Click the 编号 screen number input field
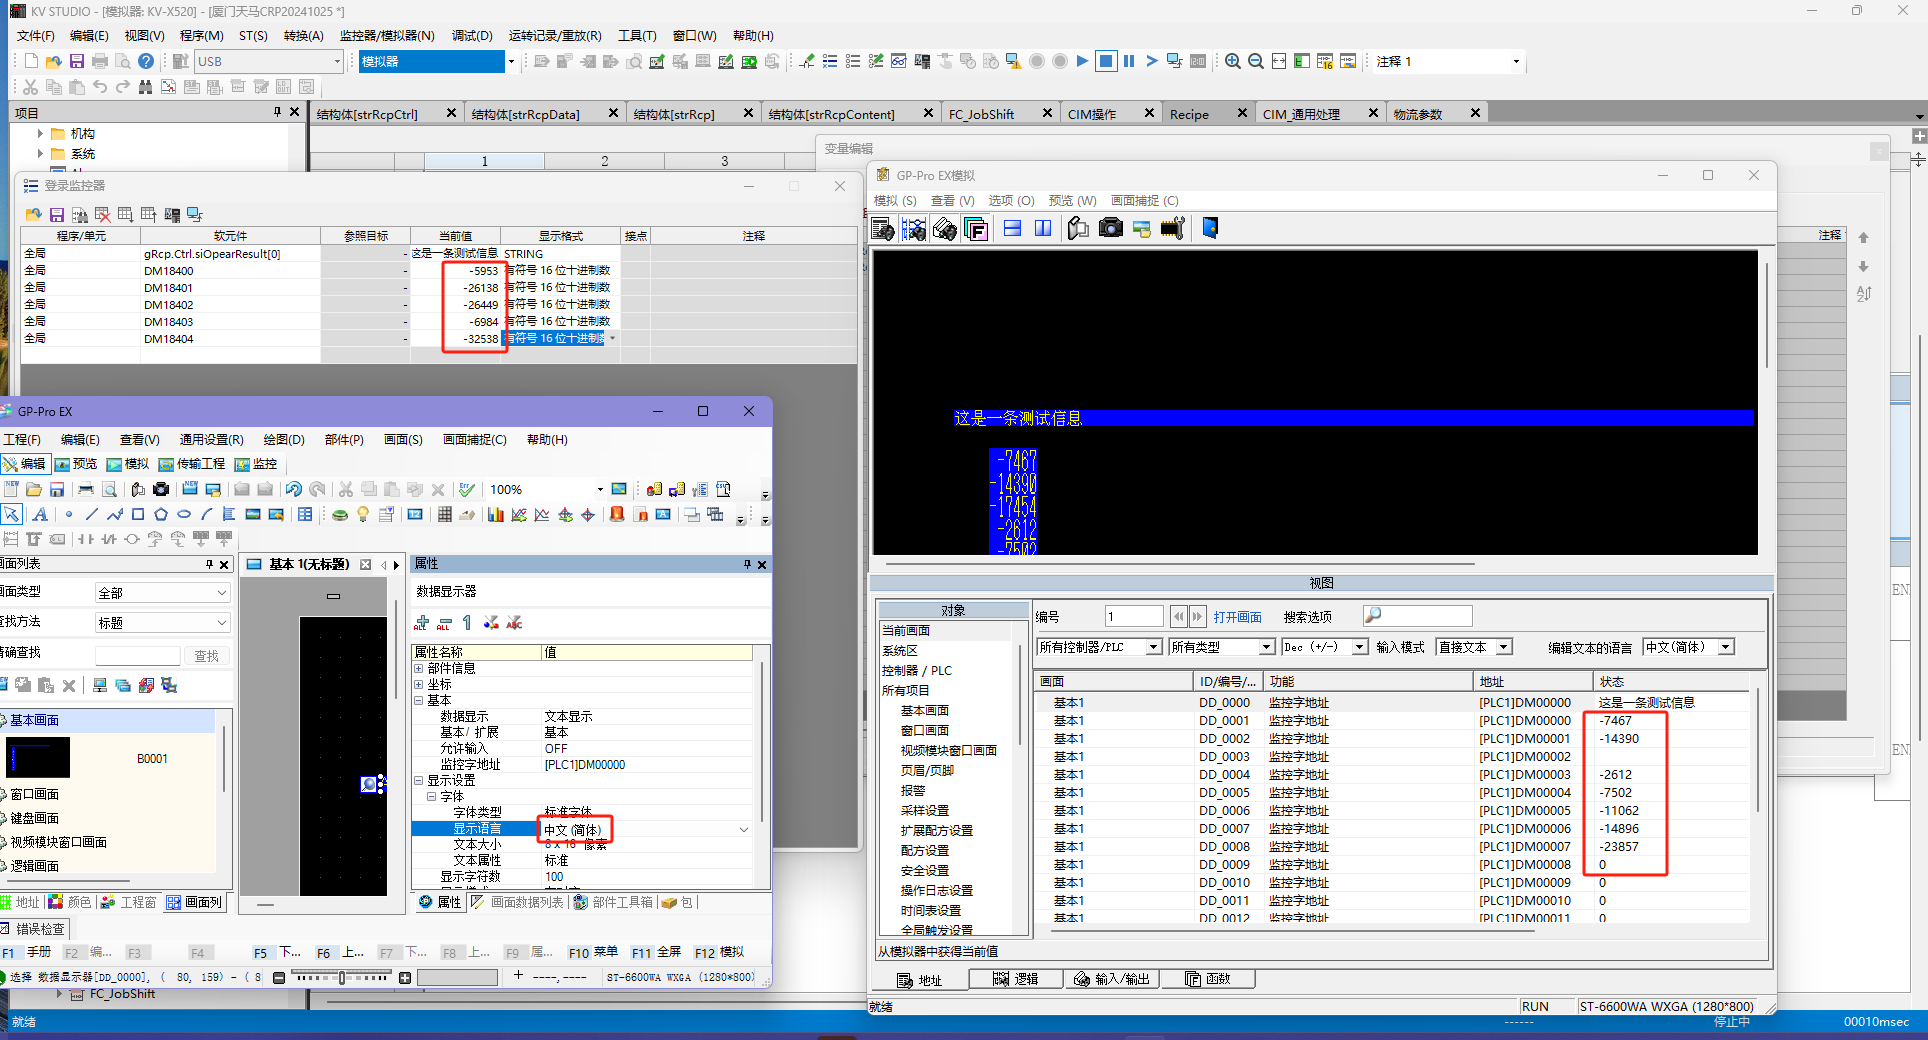Screen dimensions: 1928x1040 pos(1133,617)
